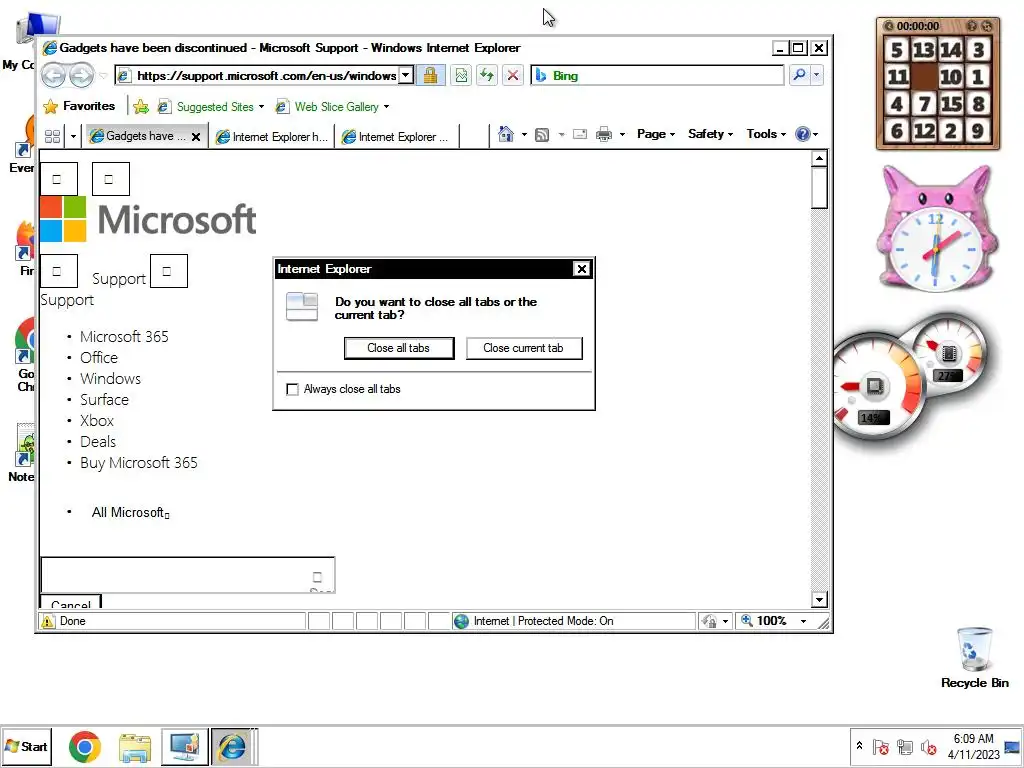Click the All Microsoft link
Screen dimensions: 1024x768
[130, 512]
